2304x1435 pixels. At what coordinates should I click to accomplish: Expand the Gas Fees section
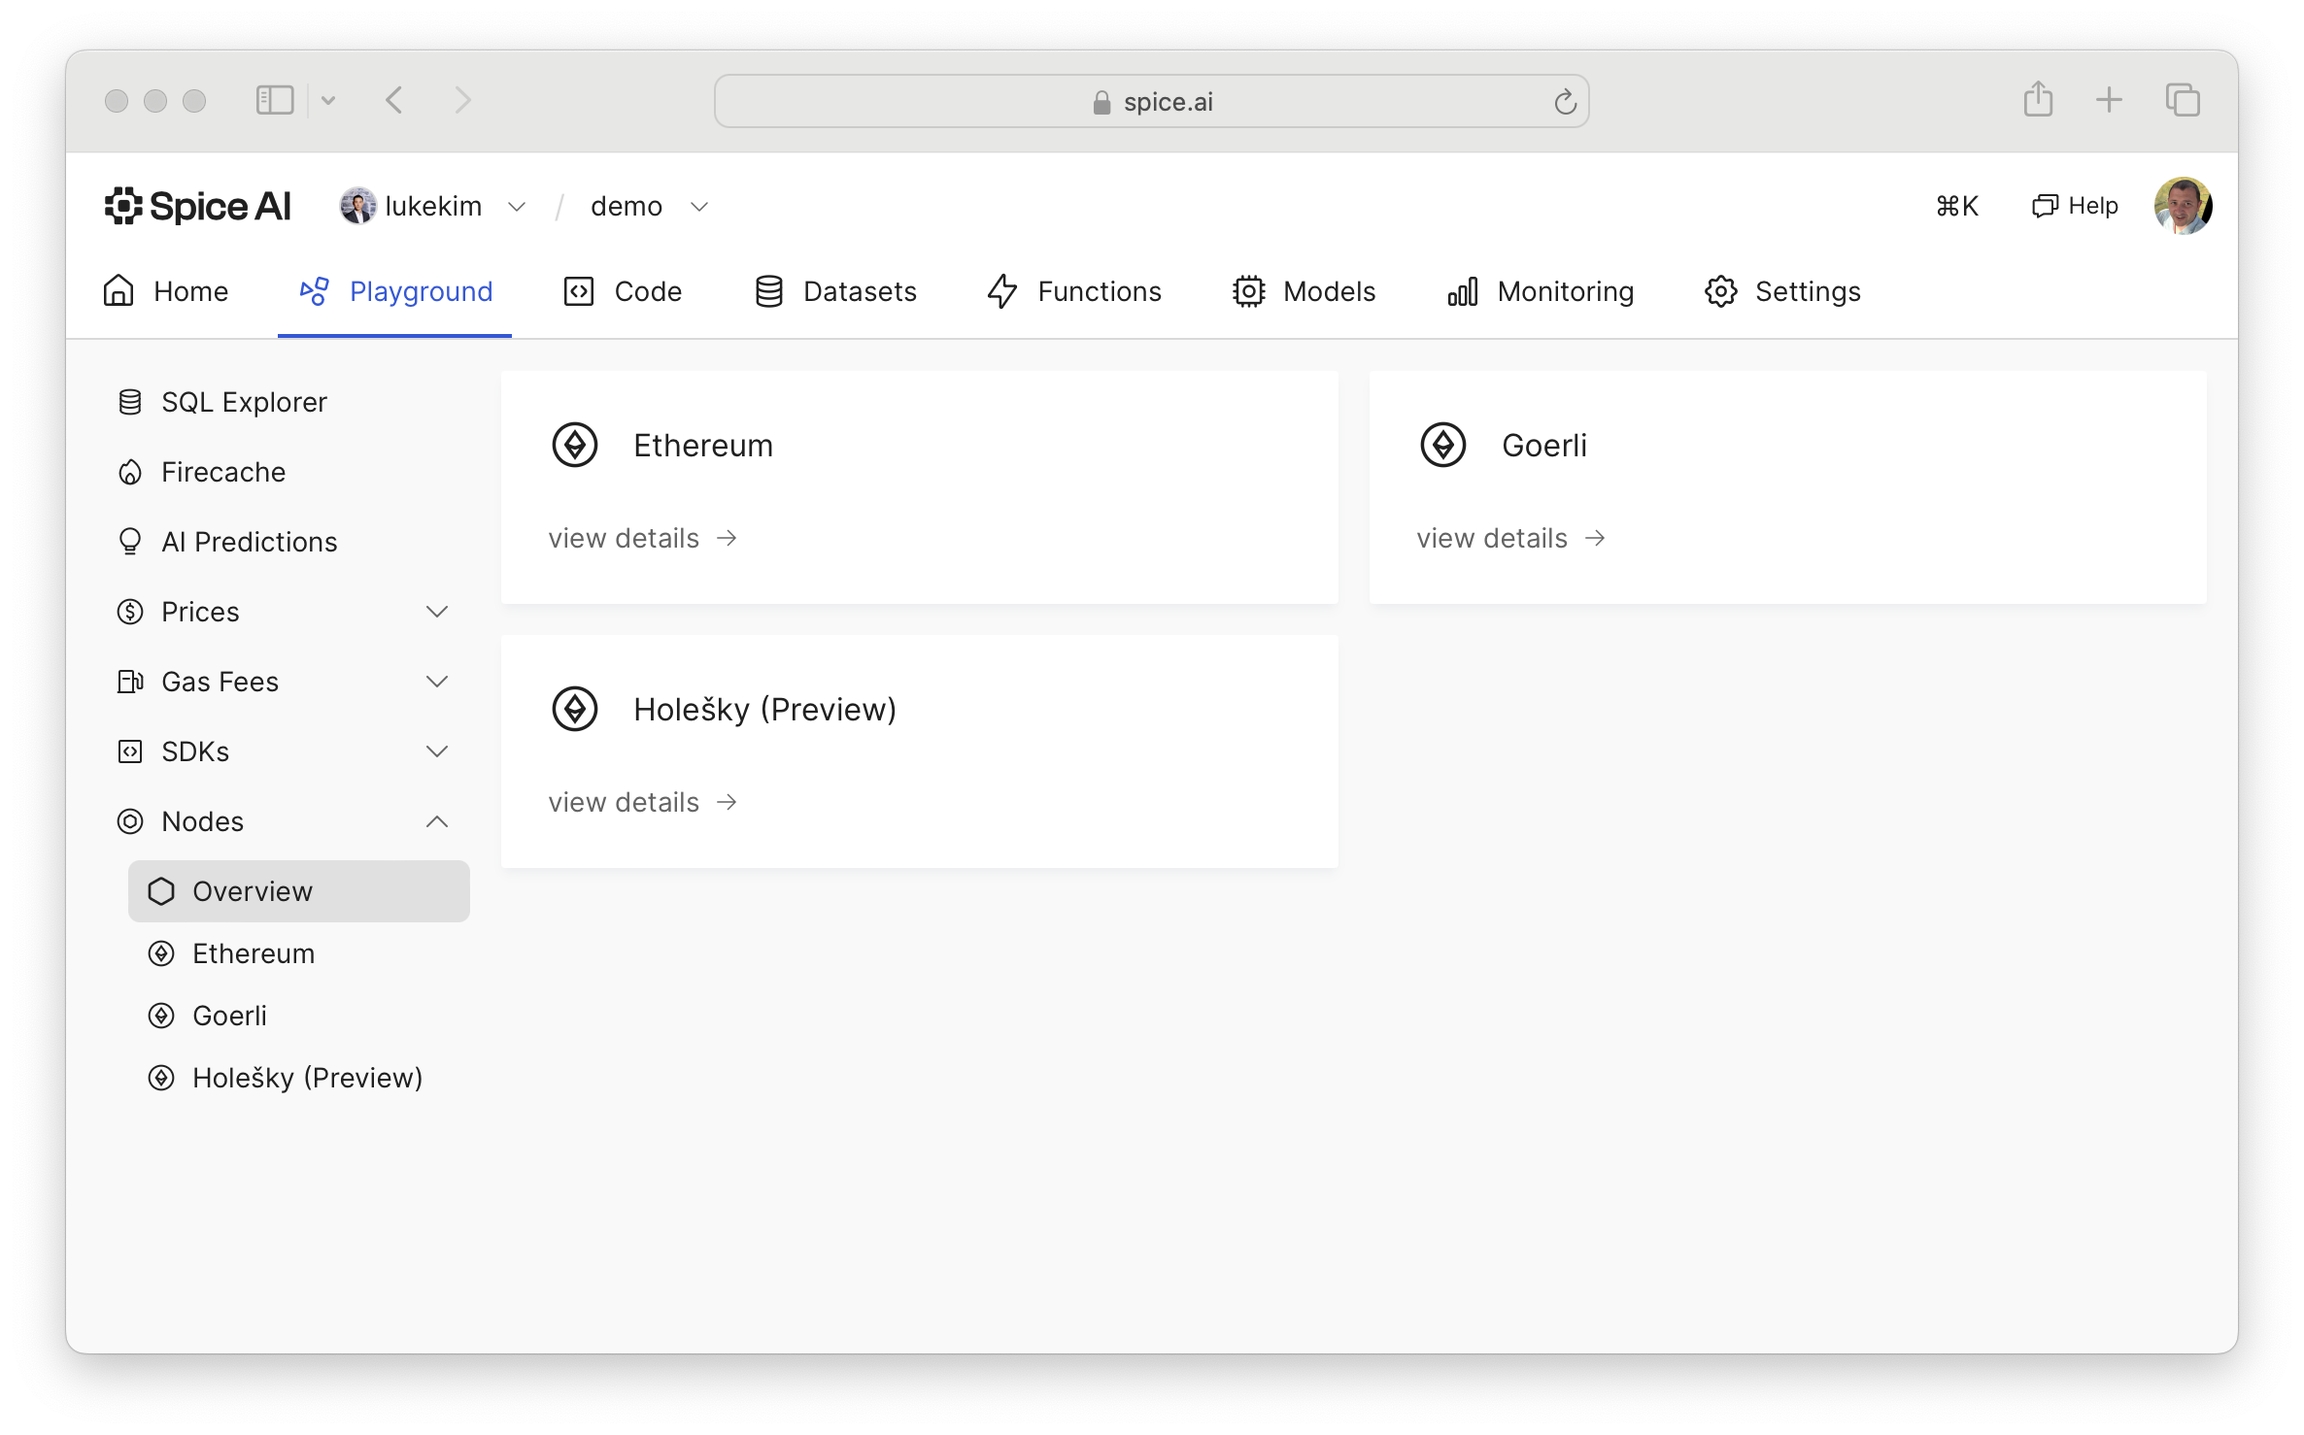click(437, 682)
